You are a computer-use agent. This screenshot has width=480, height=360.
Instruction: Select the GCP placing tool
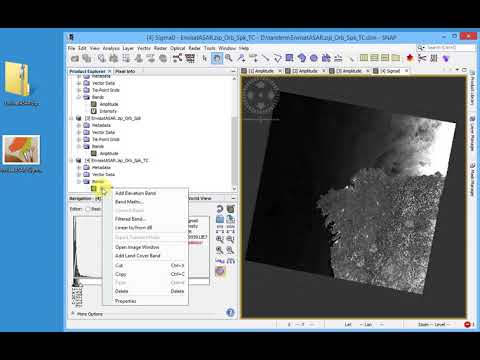[254, 58]
